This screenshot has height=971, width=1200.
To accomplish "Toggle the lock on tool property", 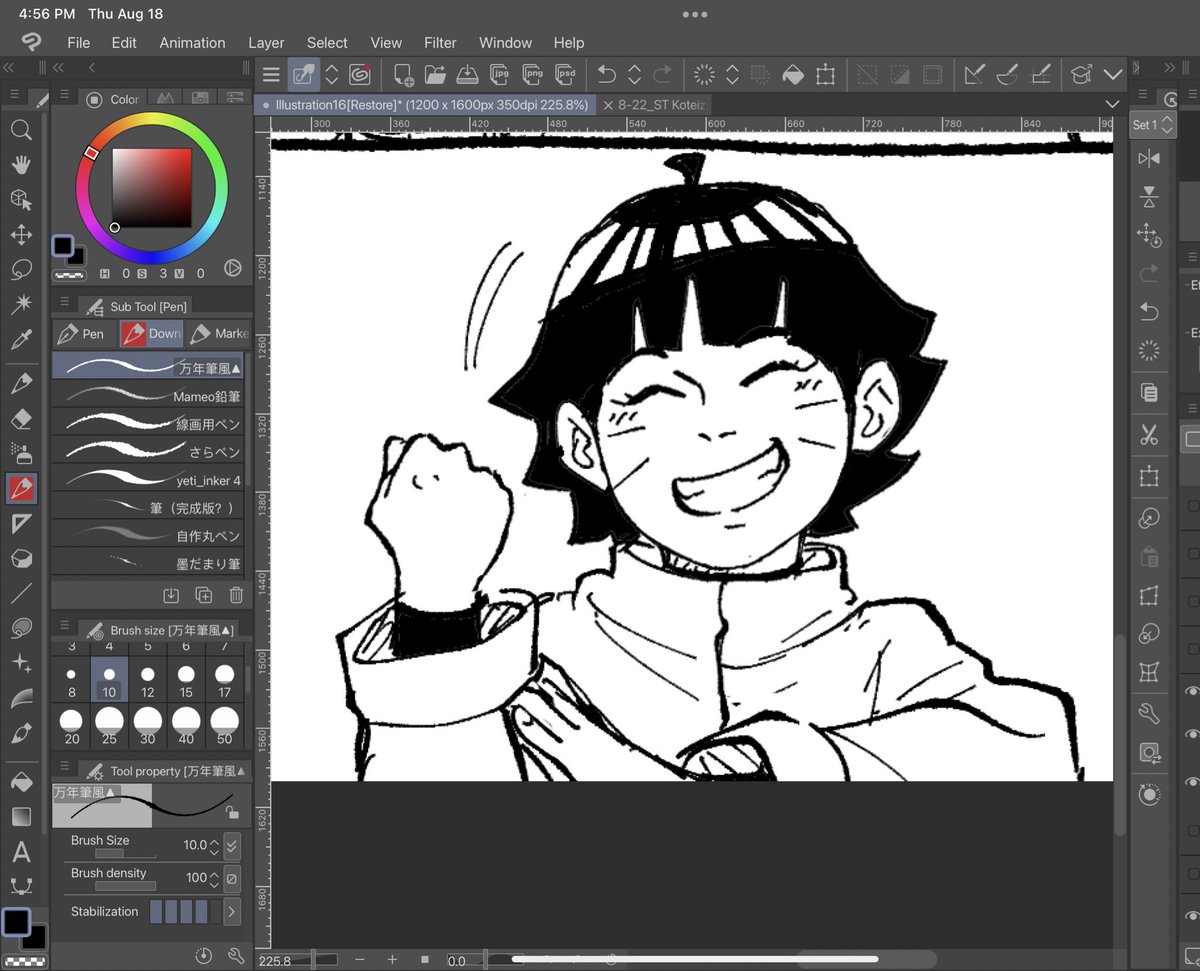I will click(231, 813).
